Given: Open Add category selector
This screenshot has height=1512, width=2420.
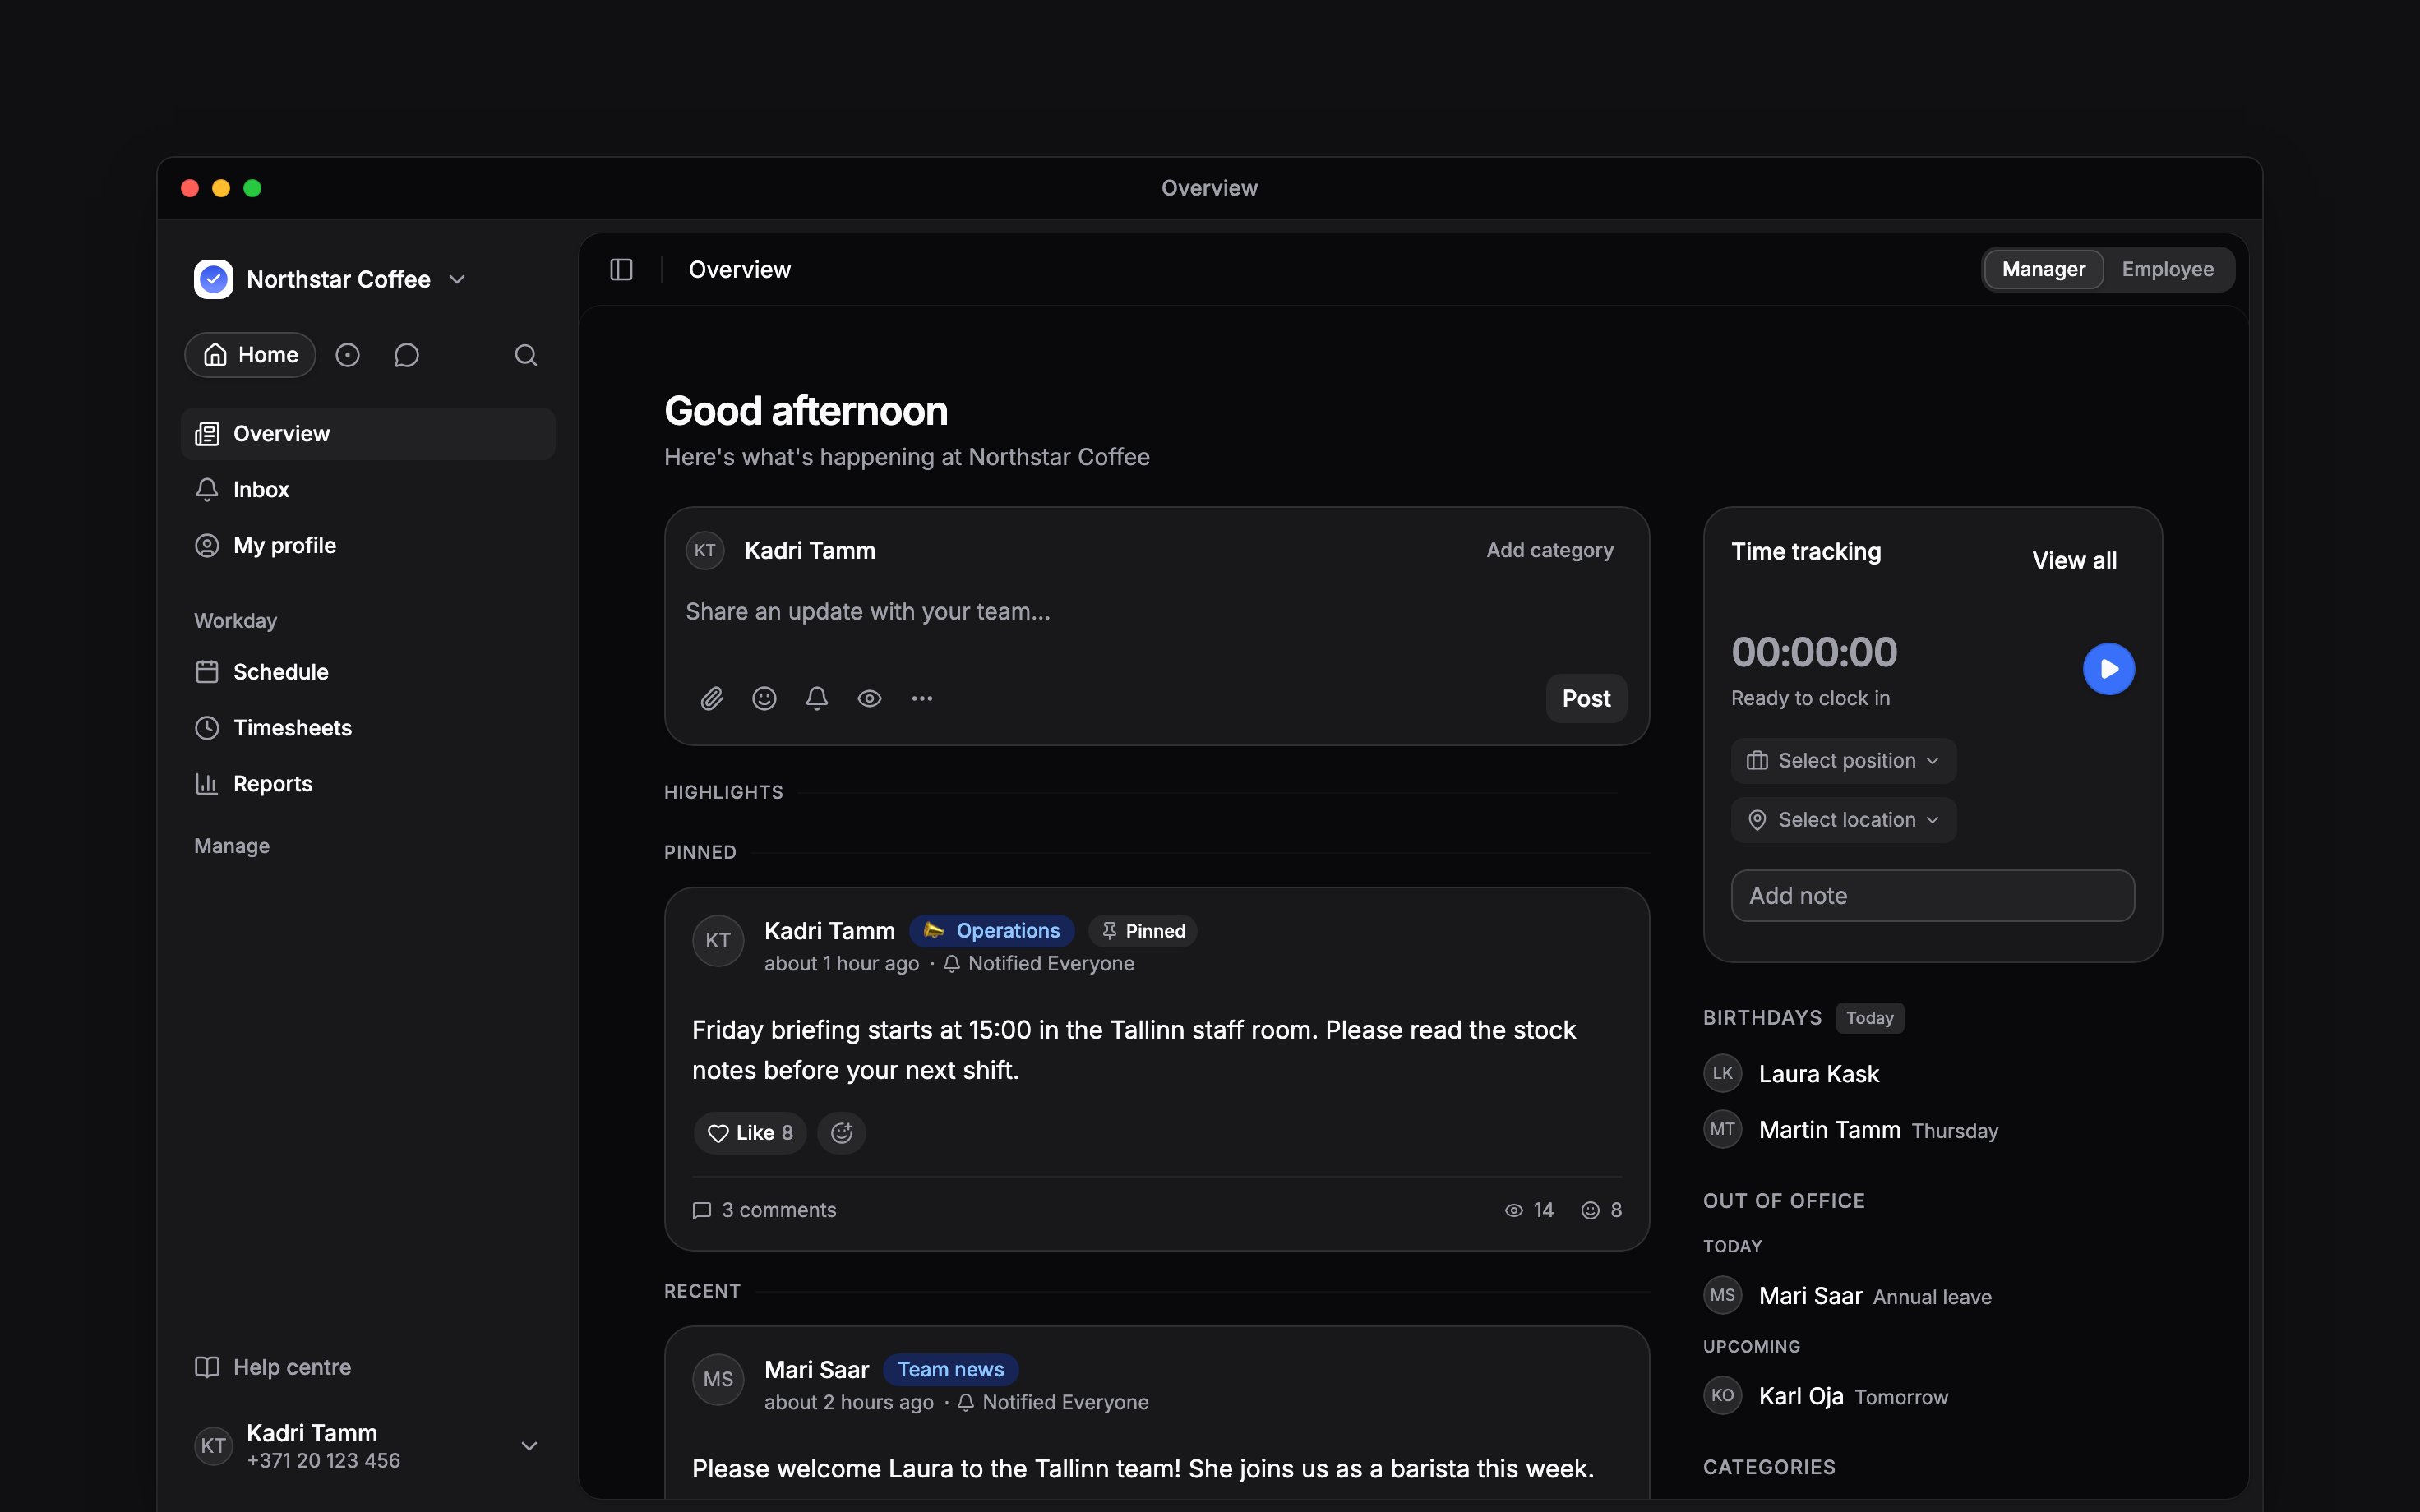Looking at the screenshot, I should pyautogui.click(x=1549, y=550).
